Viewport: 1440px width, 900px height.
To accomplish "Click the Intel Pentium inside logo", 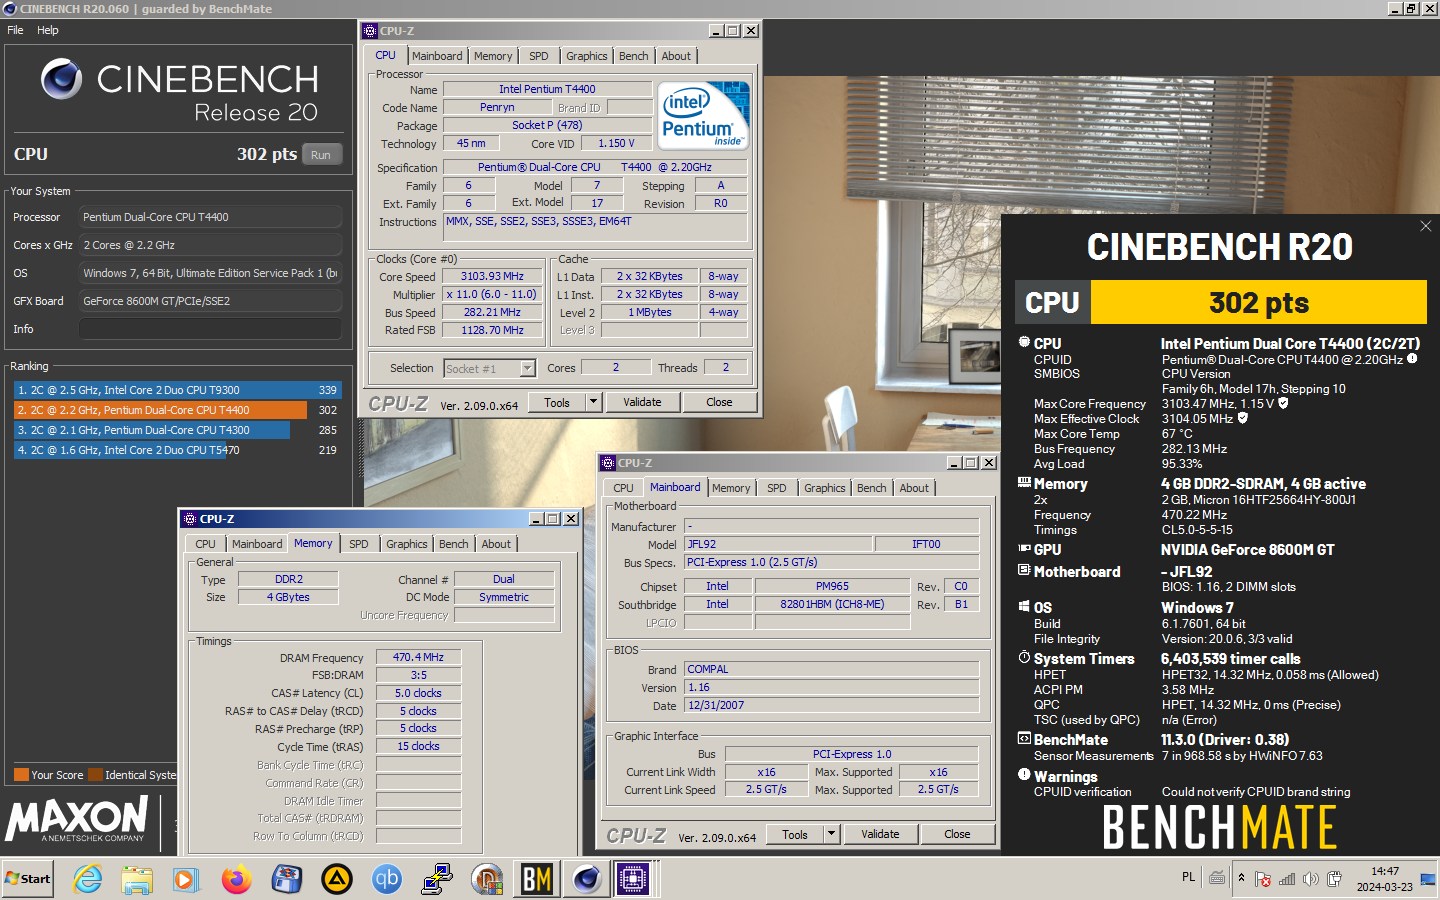I will point(704,116).
